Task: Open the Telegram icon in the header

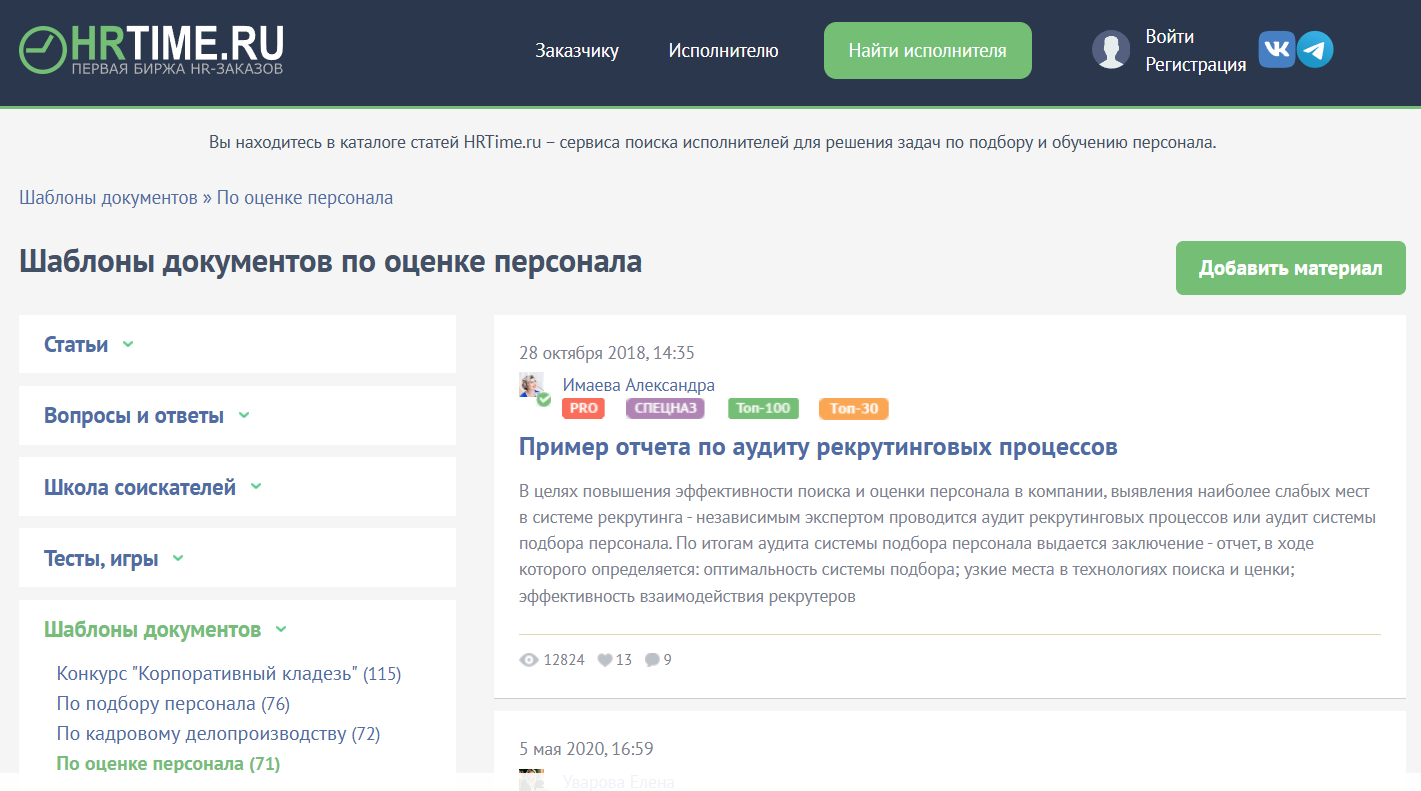Action: (x=1315, y=48)
